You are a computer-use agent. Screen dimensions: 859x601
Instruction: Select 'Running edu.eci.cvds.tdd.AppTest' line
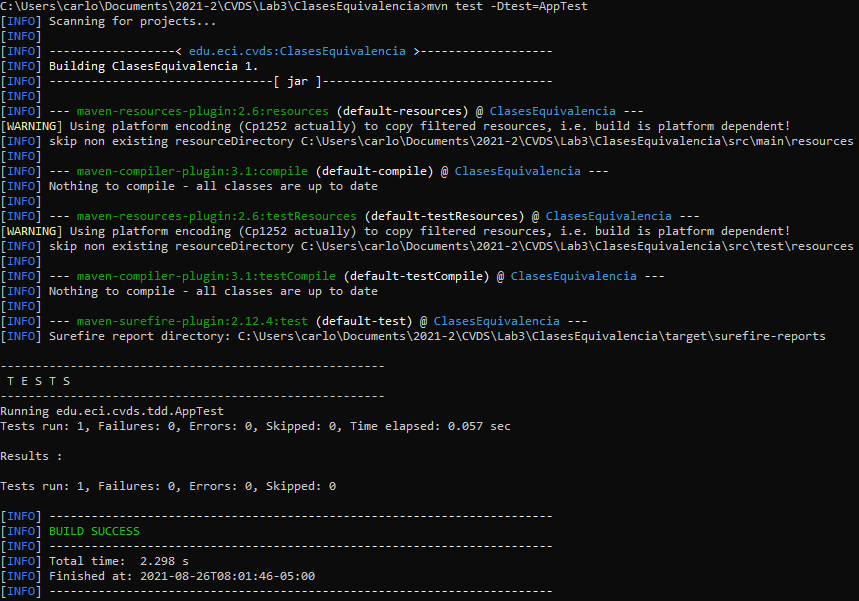[x=112, y=411]
